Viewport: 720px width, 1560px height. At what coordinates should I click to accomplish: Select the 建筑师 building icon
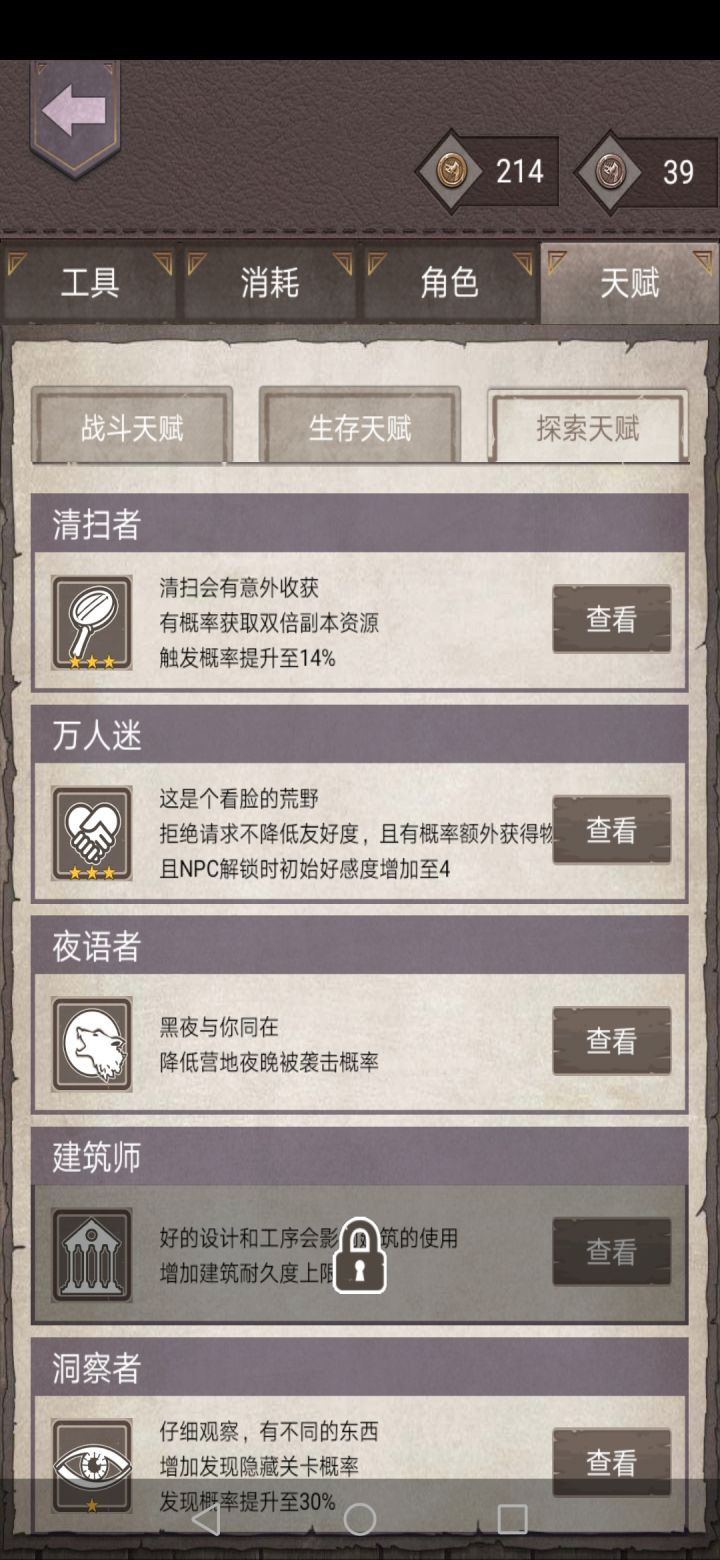92,1255
